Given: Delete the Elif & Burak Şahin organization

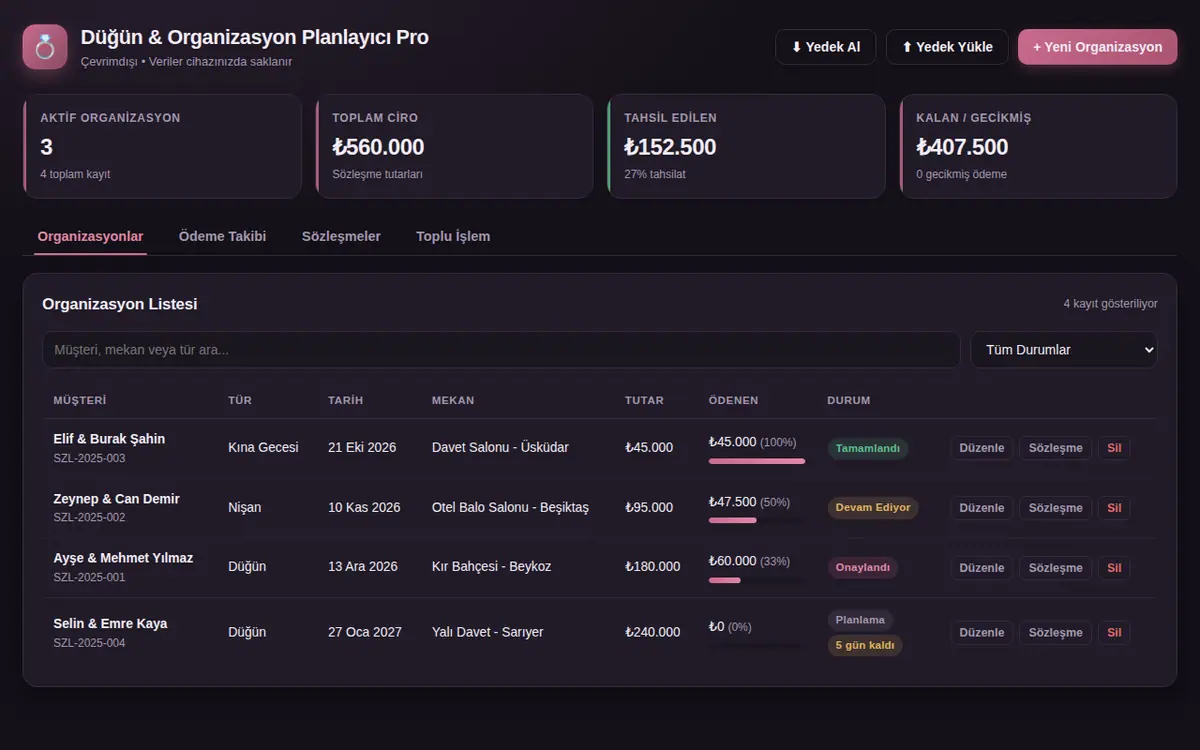Looking at the screenshot, I should click(1114, 448).
